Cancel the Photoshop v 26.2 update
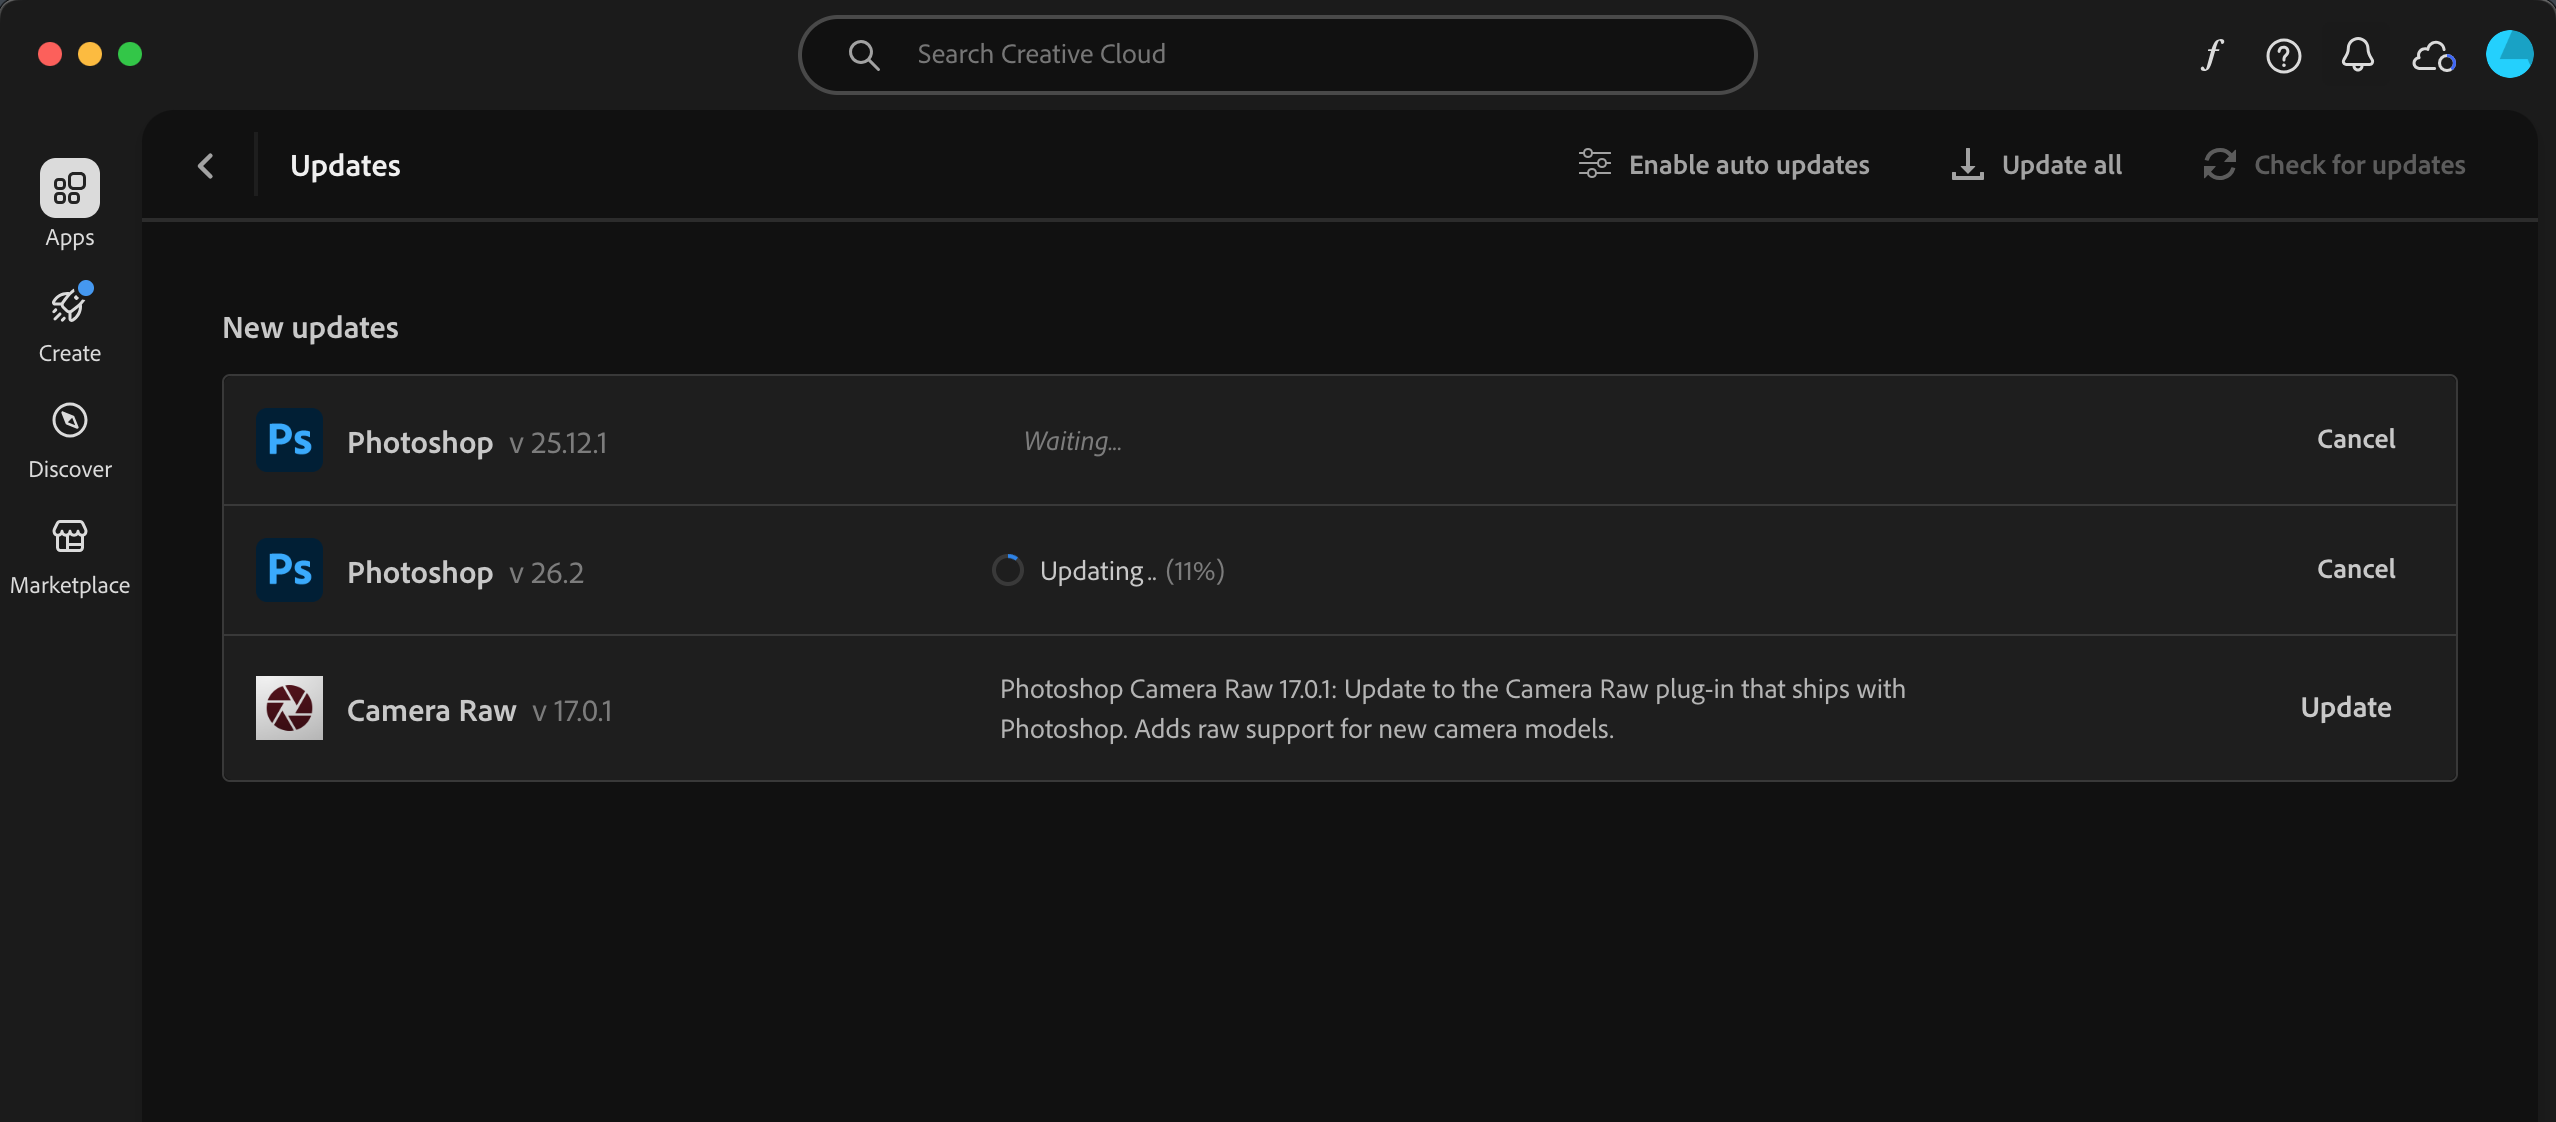The image size is (2556, 1122). click(x=2355, y=569)
